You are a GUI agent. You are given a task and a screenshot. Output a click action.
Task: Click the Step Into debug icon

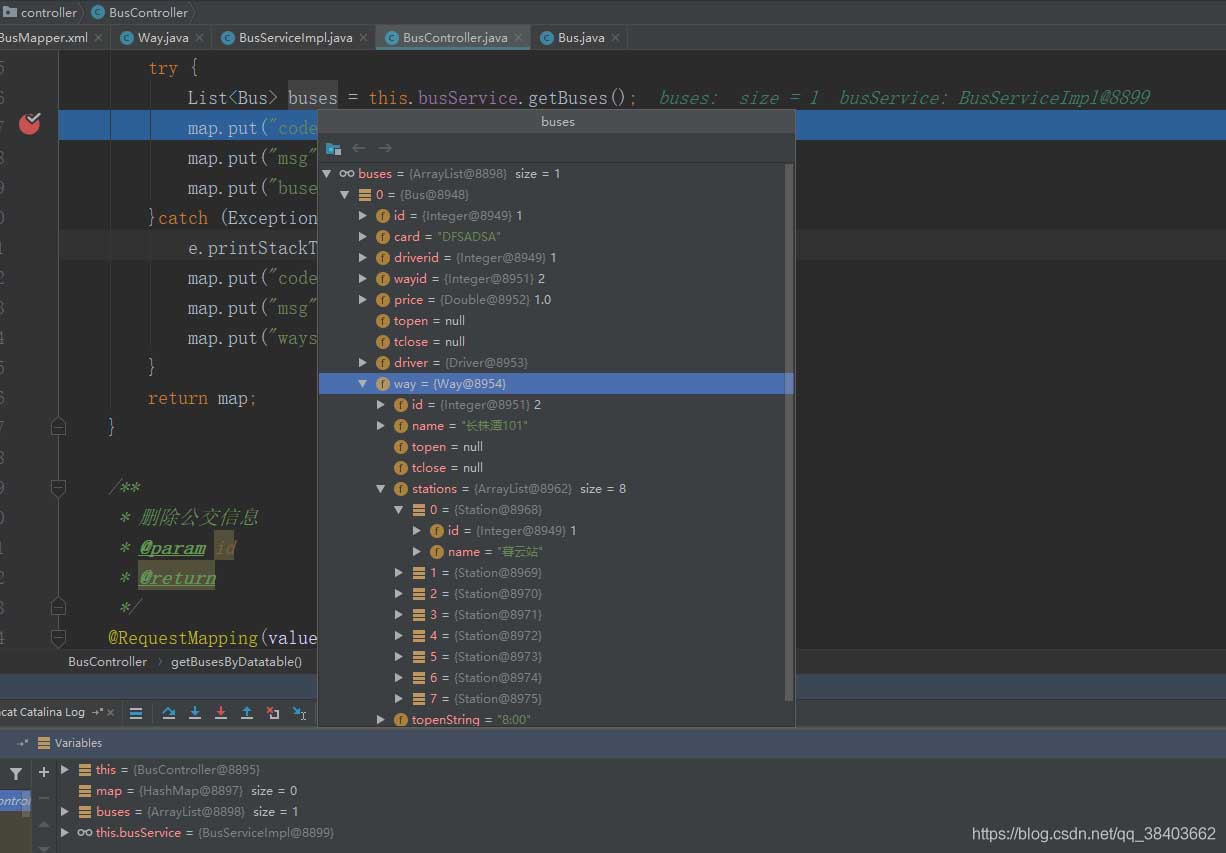pyautogui.click(x=195, y=713)
